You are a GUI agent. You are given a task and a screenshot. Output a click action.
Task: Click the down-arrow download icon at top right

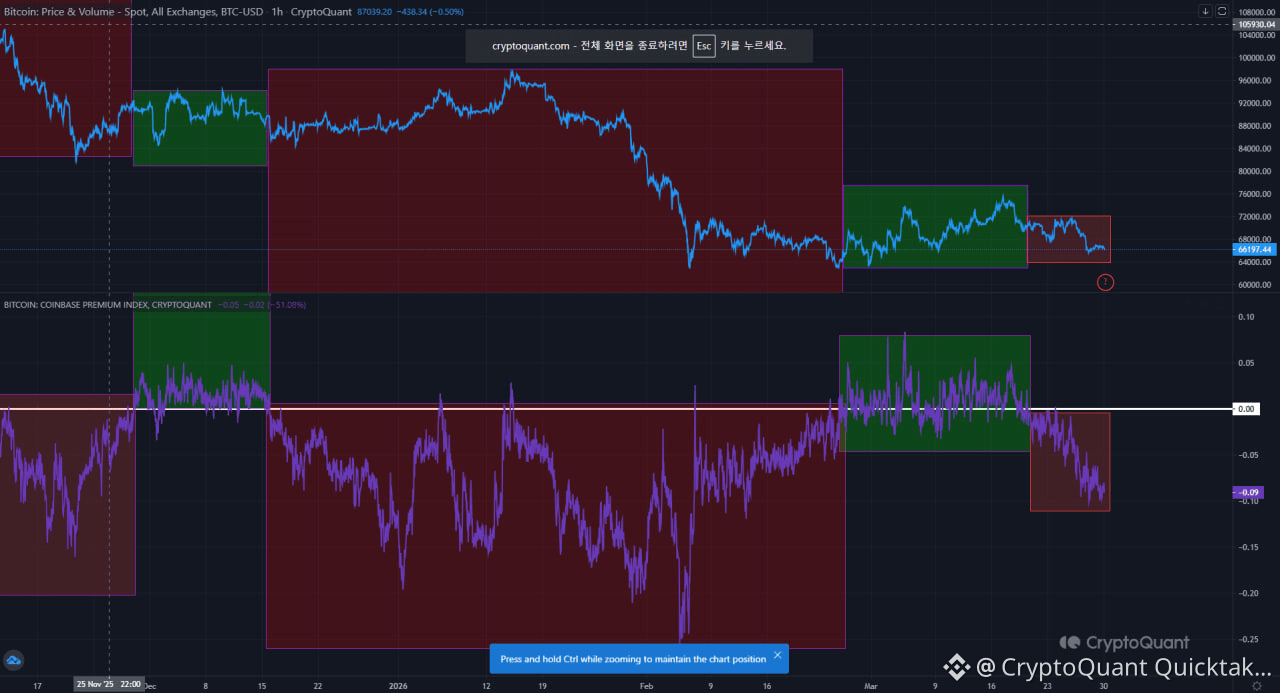[1206, 10]
